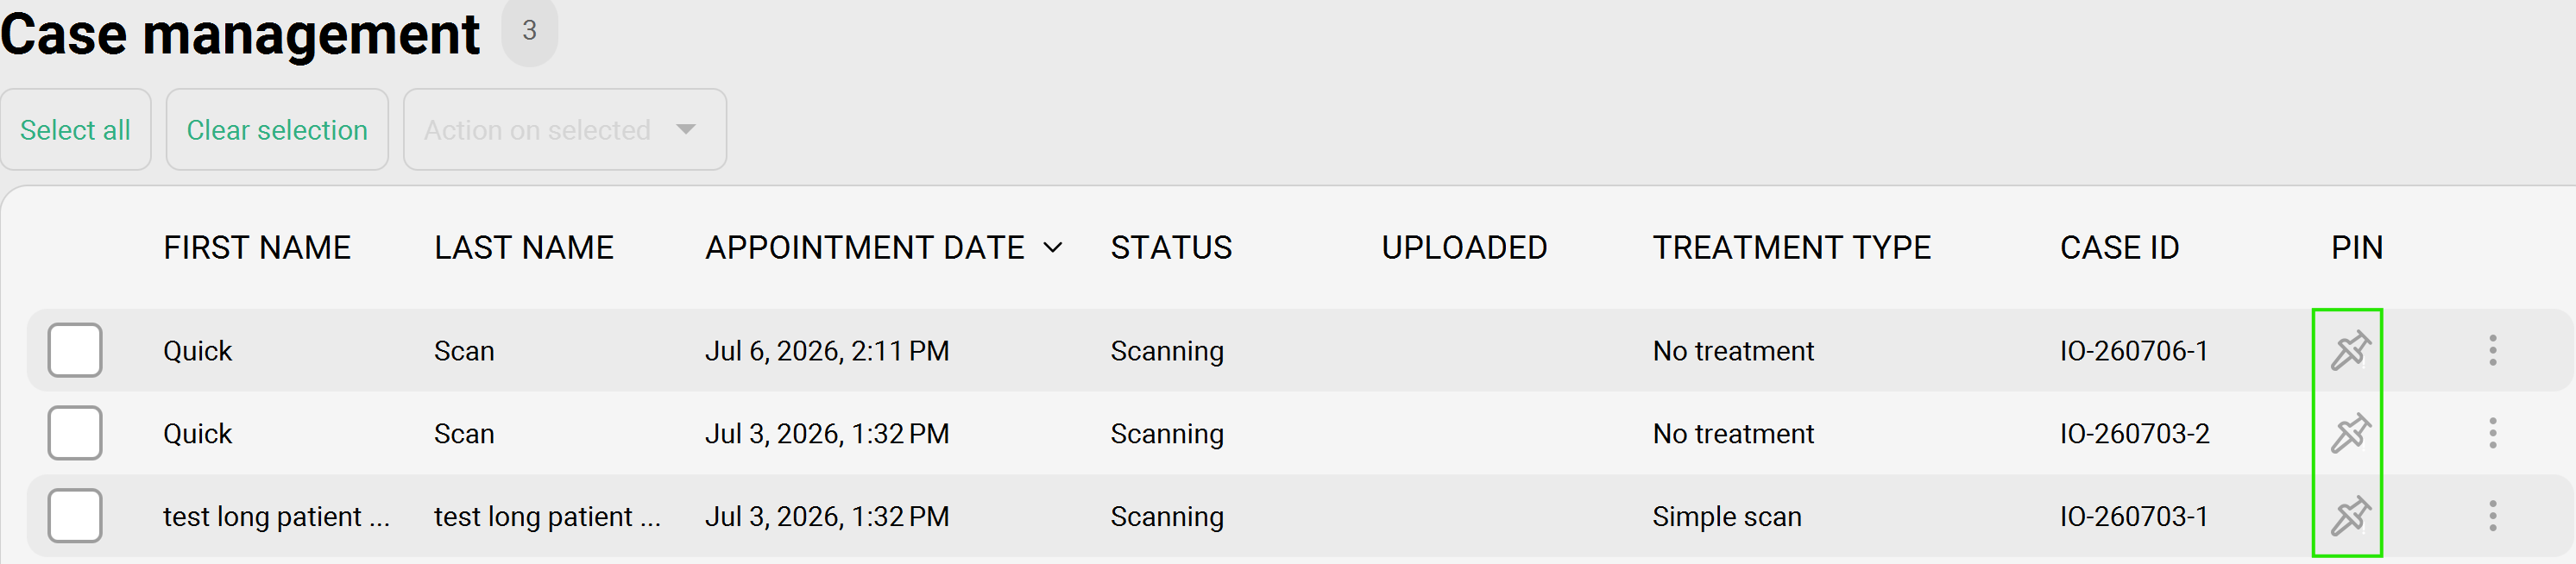Viewport: 2576px width, 564px height.
Task: Click the Clear selection button
Action: click(x=277, y=129)
